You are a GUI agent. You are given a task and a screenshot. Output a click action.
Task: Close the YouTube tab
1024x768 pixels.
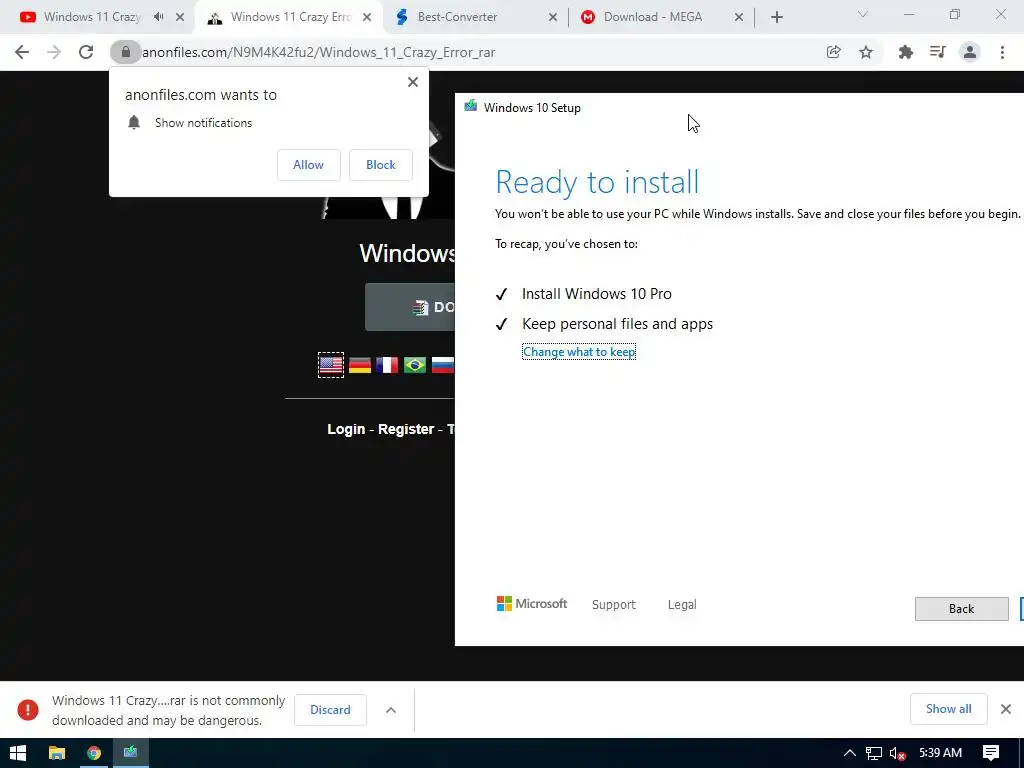[x=180, y=17]
